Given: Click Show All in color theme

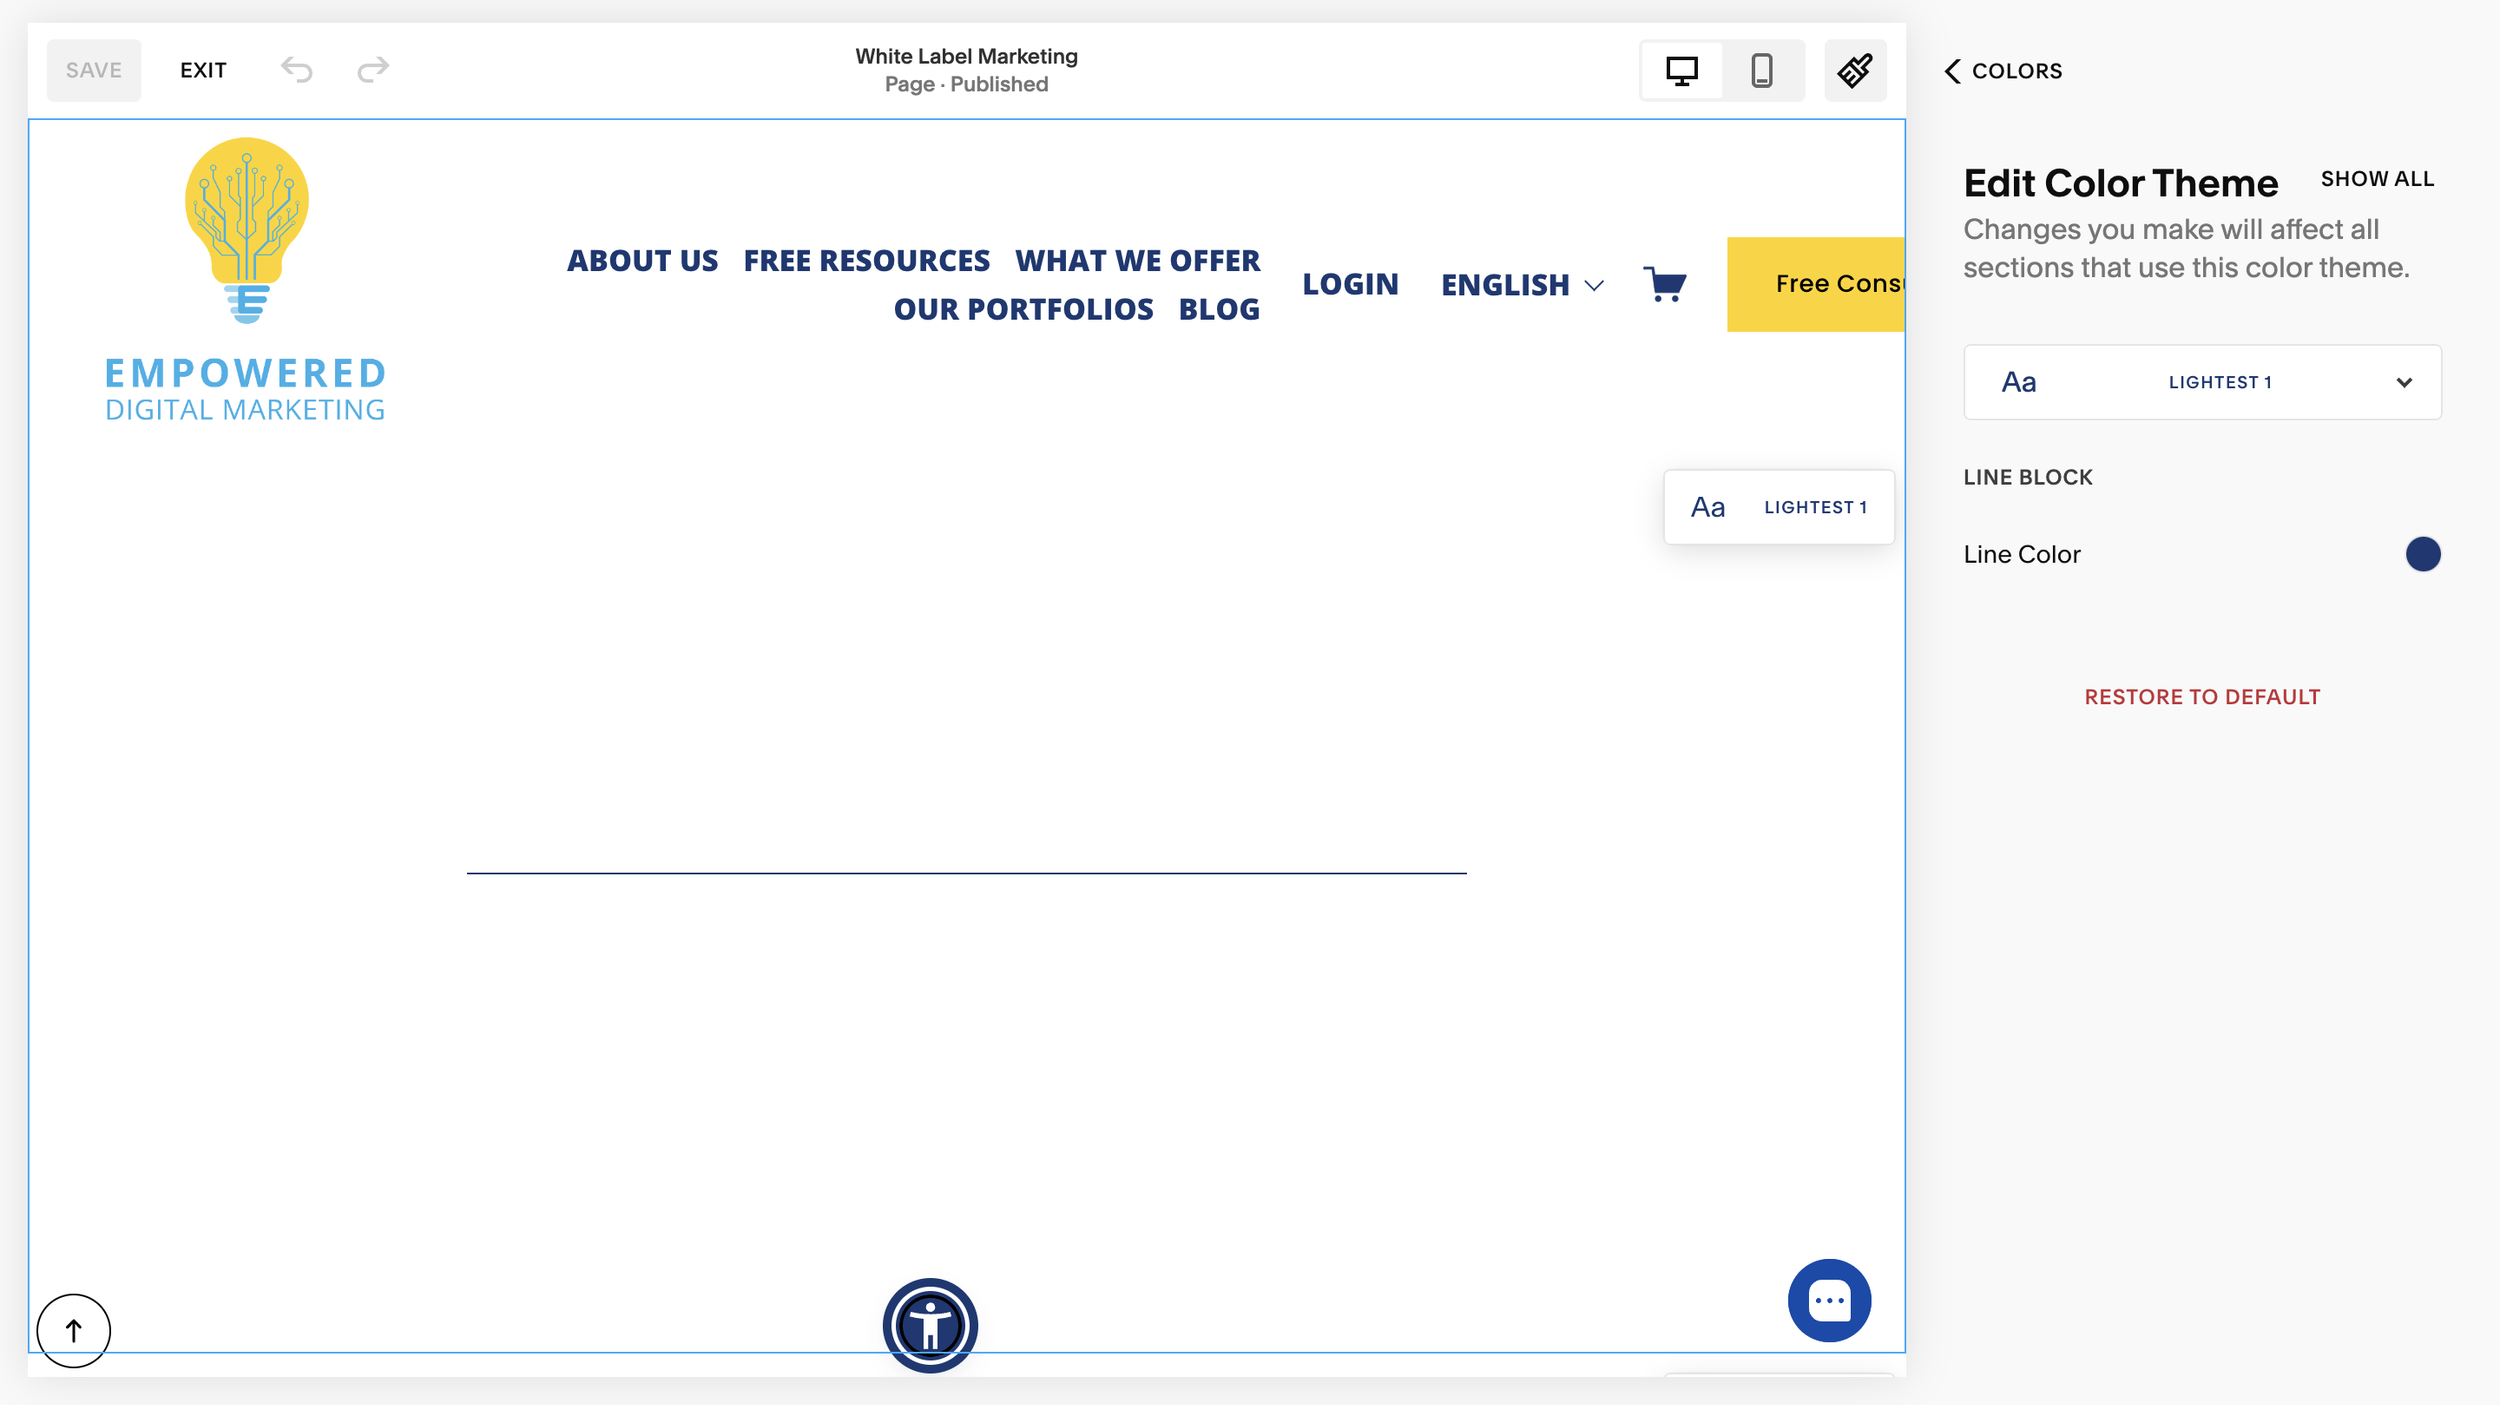Looking at the screenshot, I should pyautogui.click(x=2376, y=179).
